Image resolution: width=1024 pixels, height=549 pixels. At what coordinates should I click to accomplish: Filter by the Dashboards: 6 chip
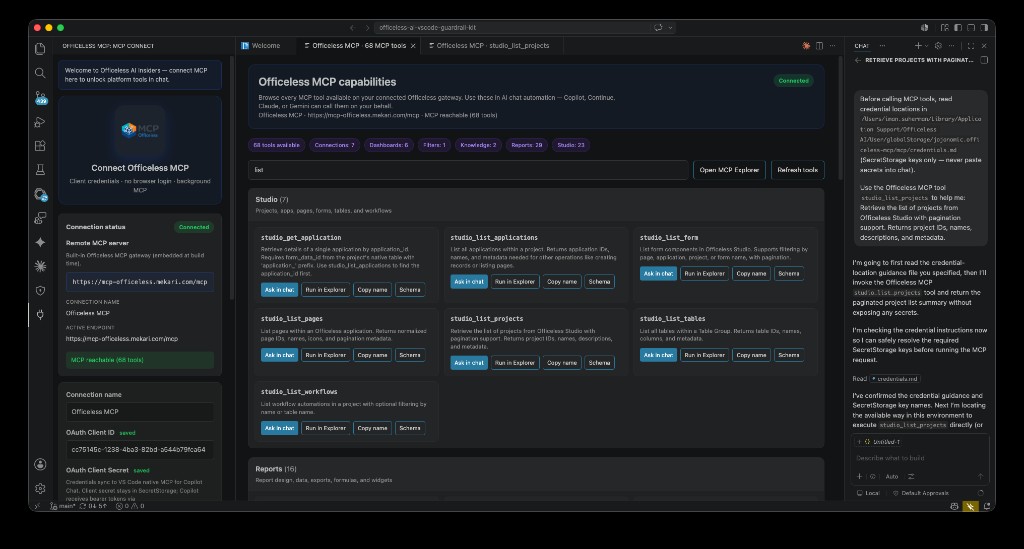[x=389, y=145]
